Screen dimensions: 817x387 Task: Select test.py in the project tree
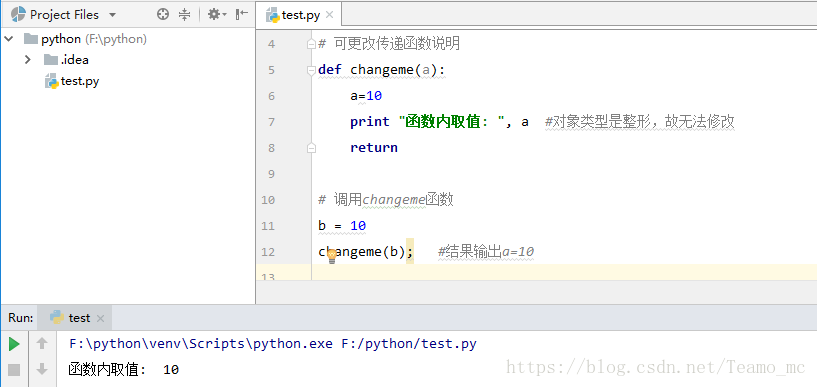click(72, 81)
